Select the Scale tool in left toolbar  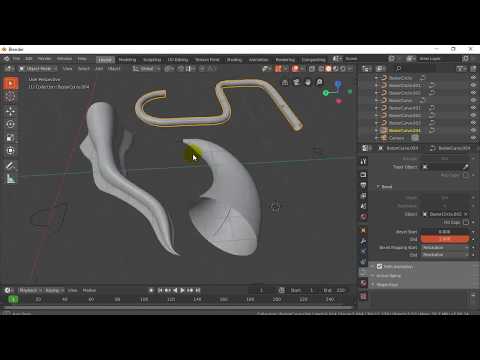coord(10,138)
